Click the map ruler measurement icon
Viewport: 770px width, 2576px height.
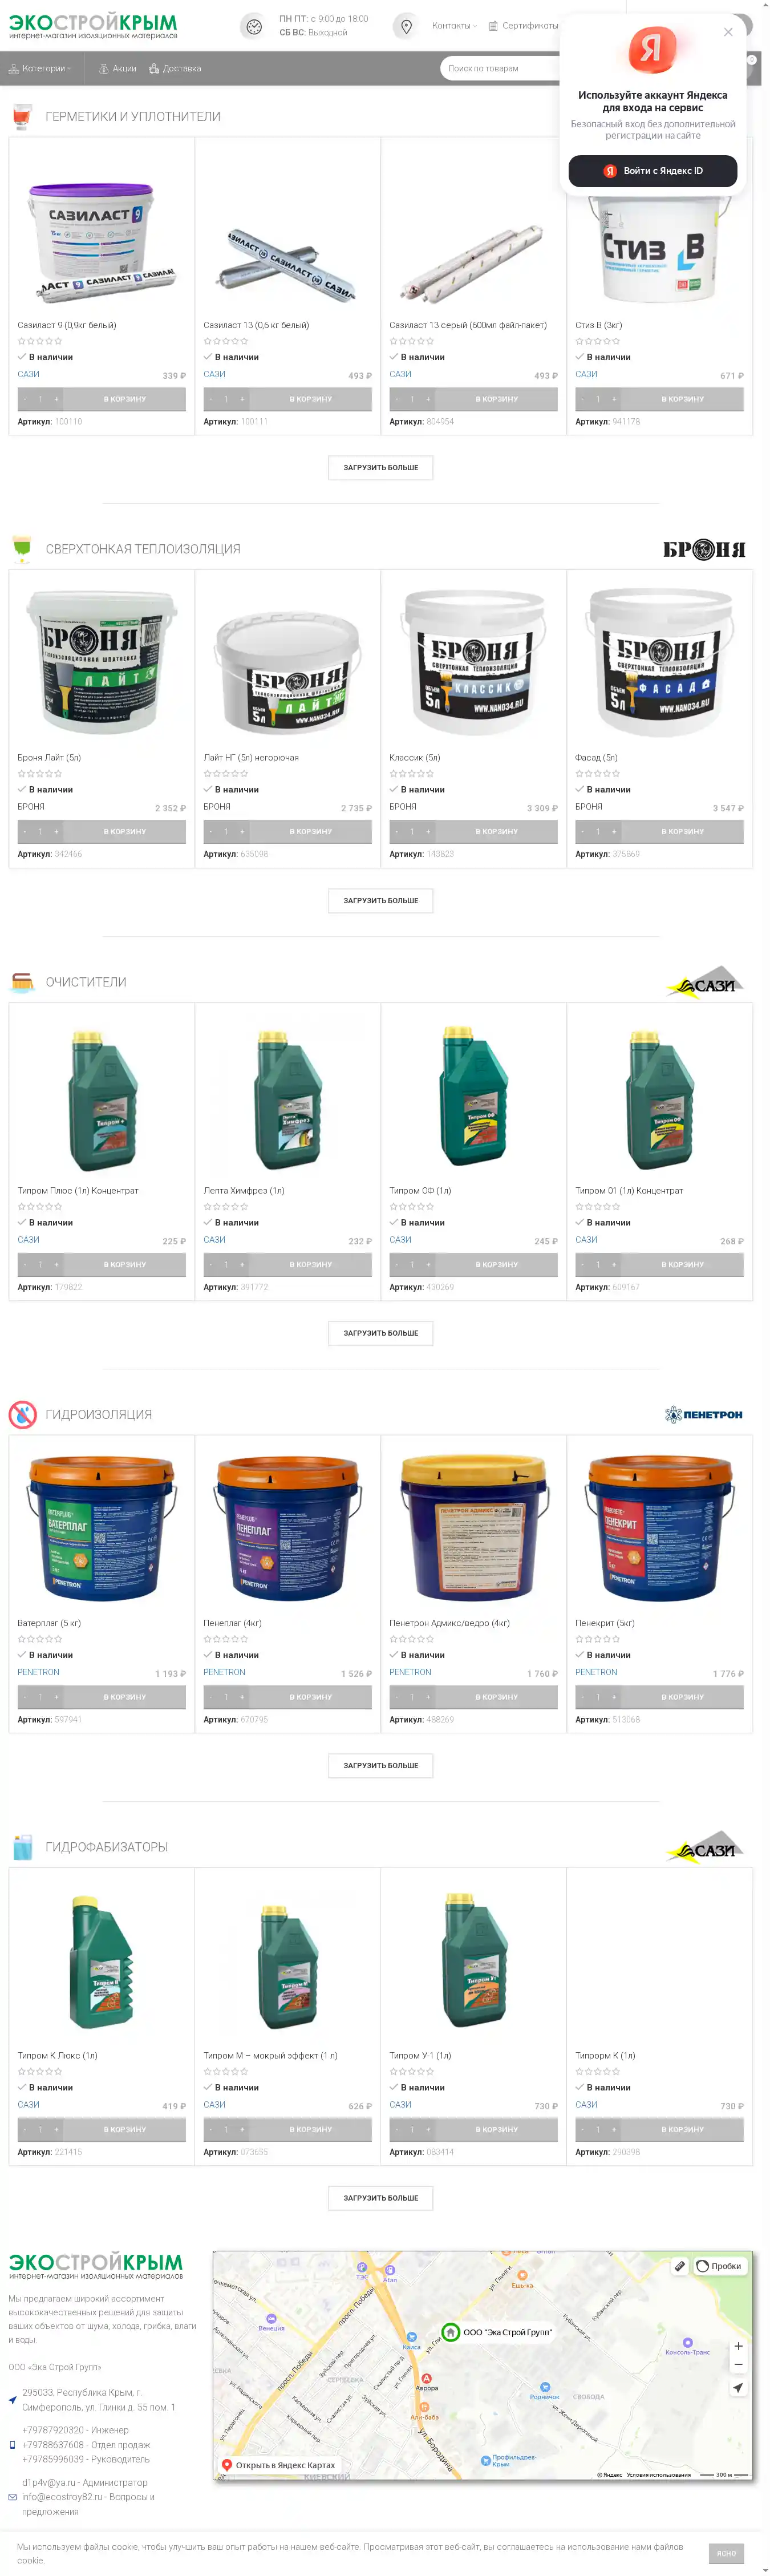(x=680, y=2266)
